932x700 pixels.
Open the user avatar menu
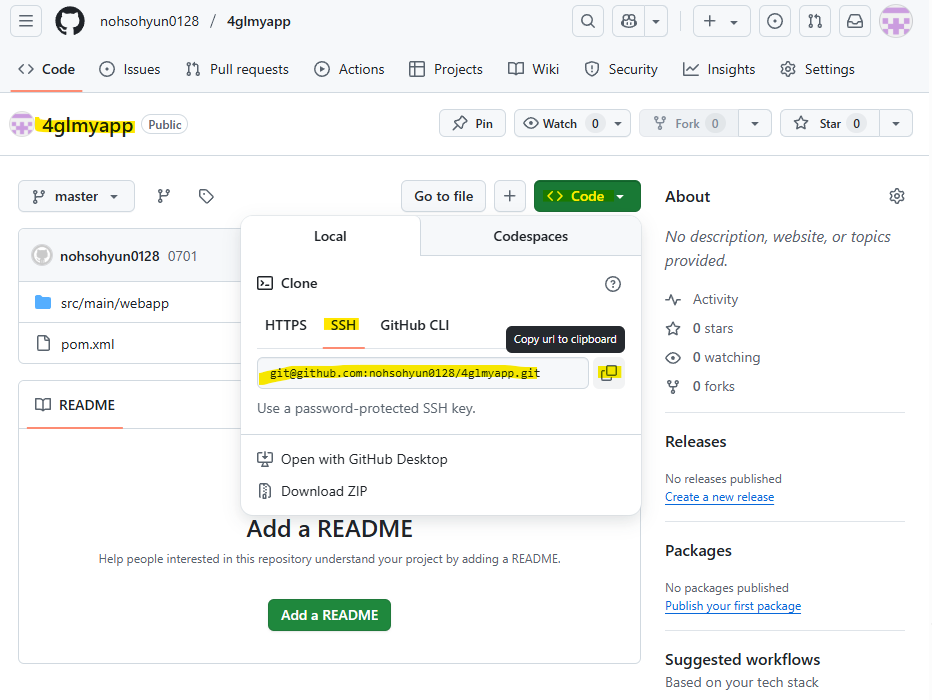pos(896,21)
